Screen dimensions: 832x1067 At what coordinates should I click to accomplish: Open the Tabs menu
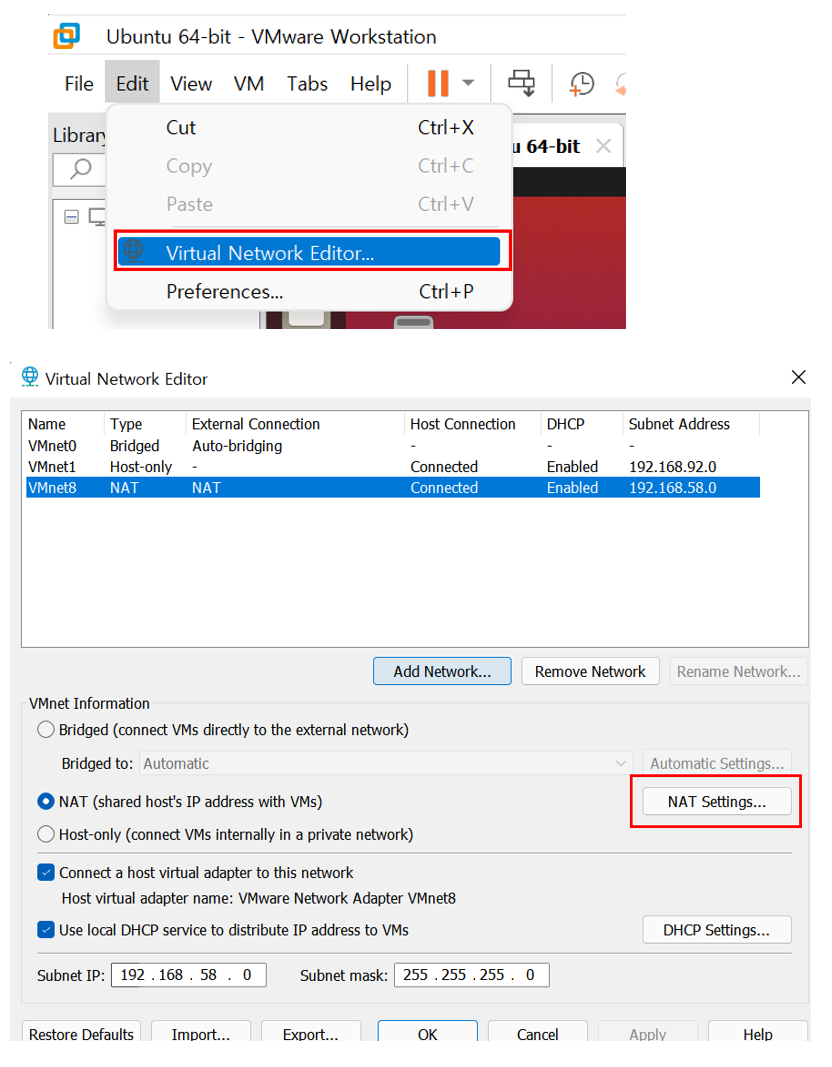pyautogui.click(x=307, y=84)
